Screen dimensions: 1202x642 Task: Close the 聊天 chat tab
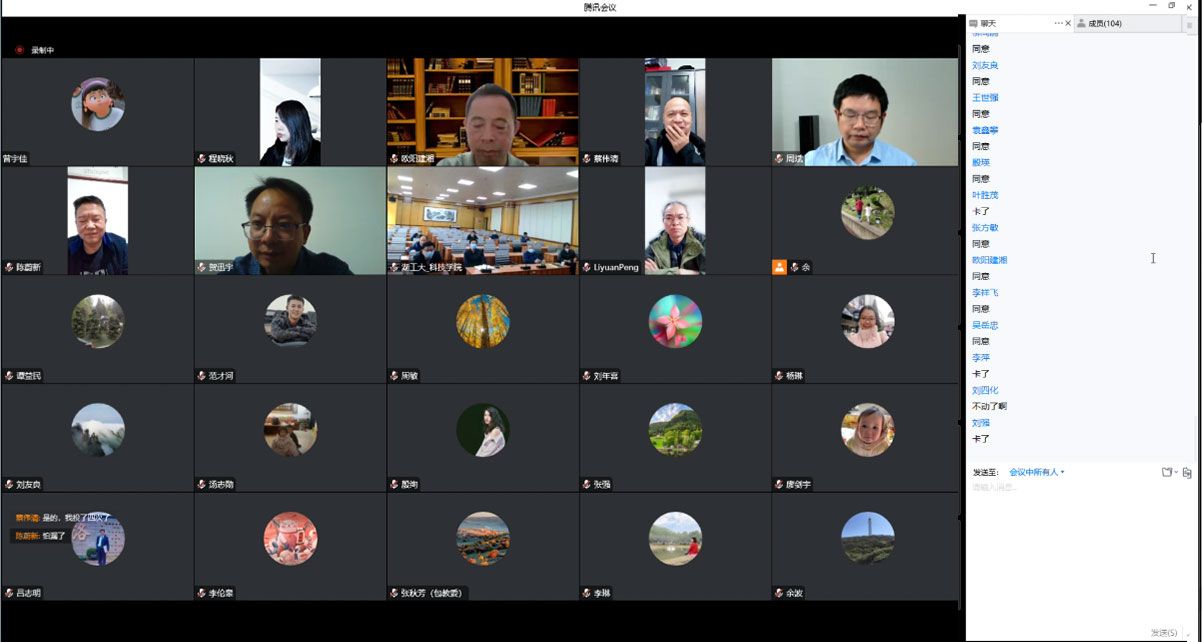1068,23
